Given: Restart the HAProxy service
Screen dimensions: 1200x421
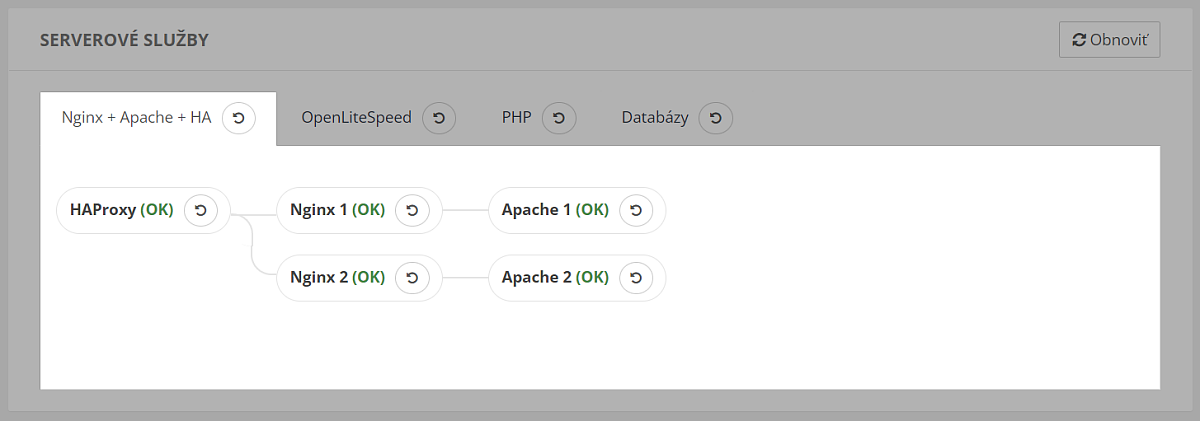Looking at the screenshot, I should click(201, 210).
